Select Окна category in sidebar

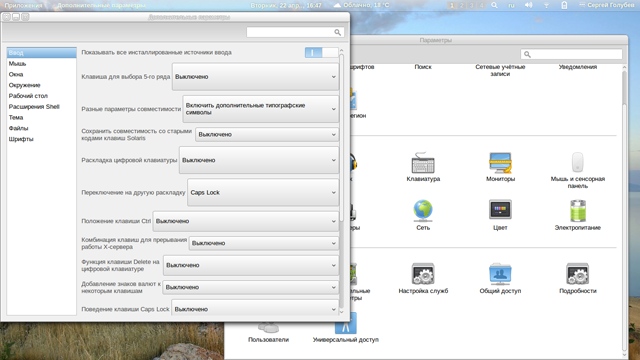click(41, 74)
